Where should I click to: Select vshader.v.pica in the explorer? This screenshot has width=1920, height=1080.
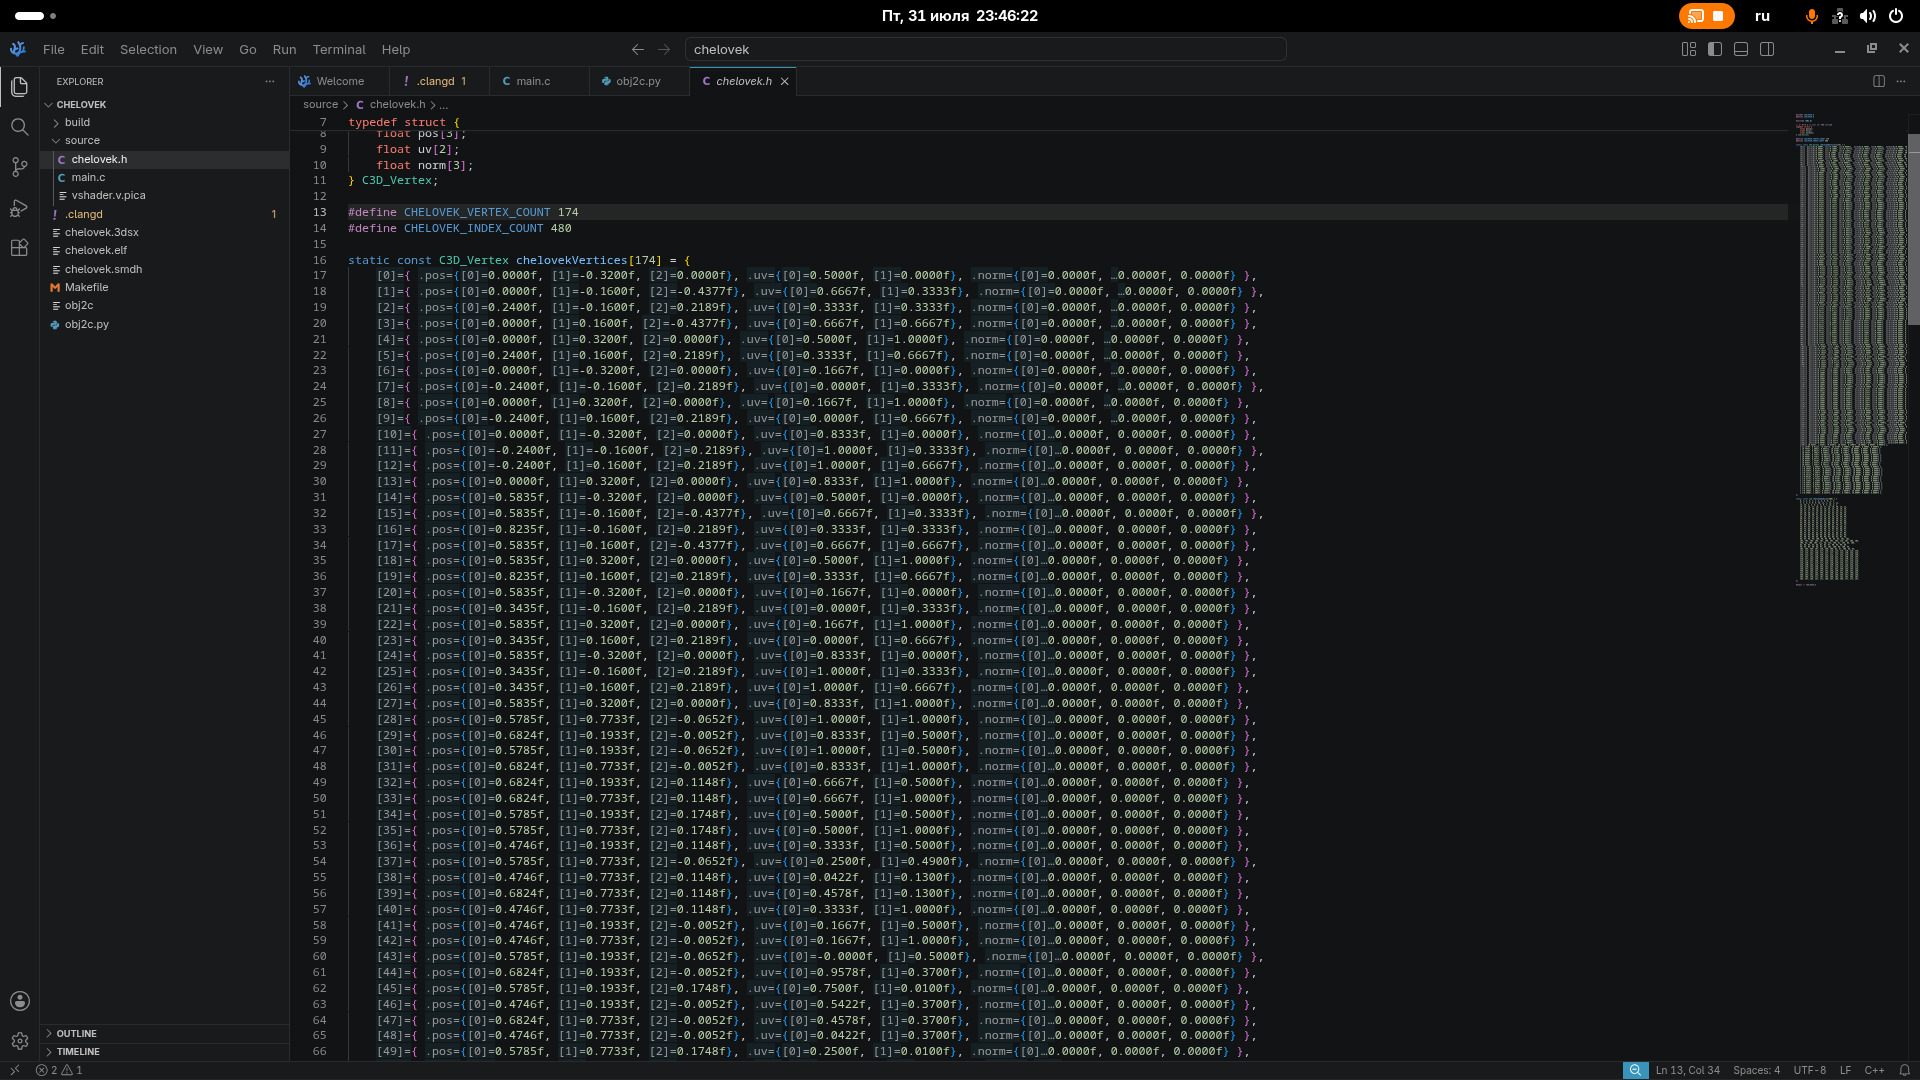click(164, 195)
